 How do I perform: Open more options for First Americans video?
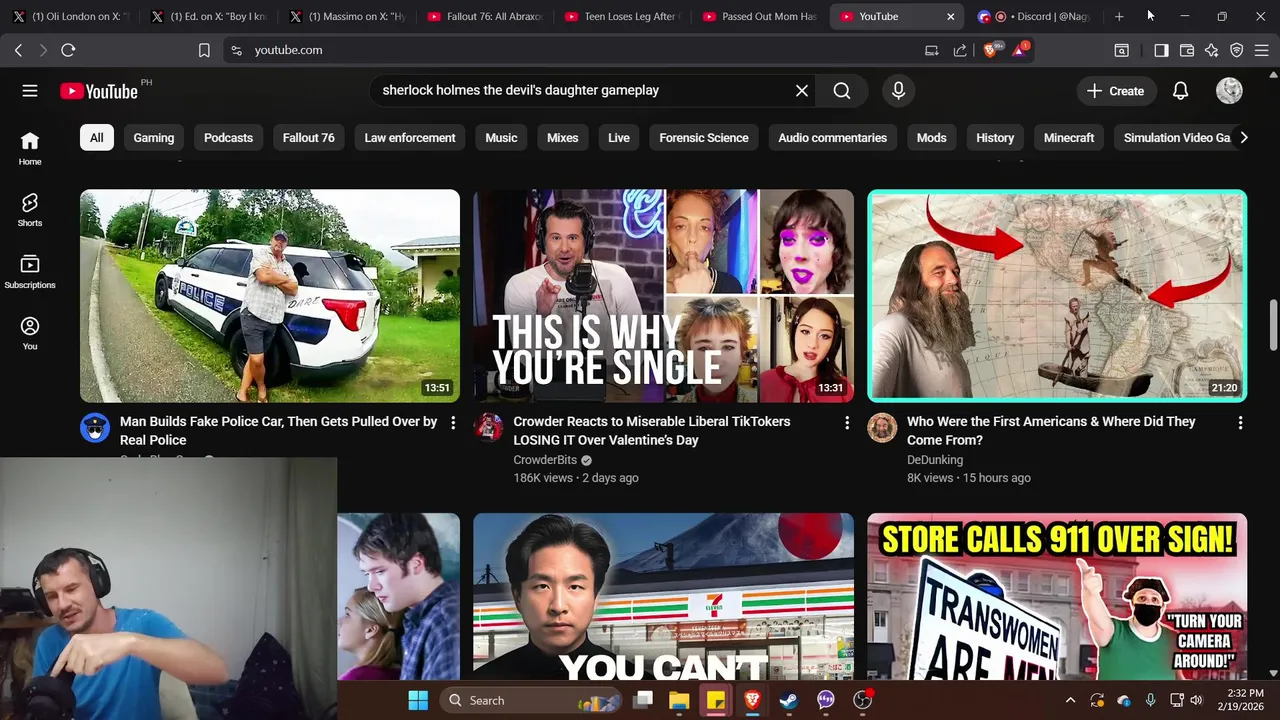pyautogui.click(x=1240, y=423)
